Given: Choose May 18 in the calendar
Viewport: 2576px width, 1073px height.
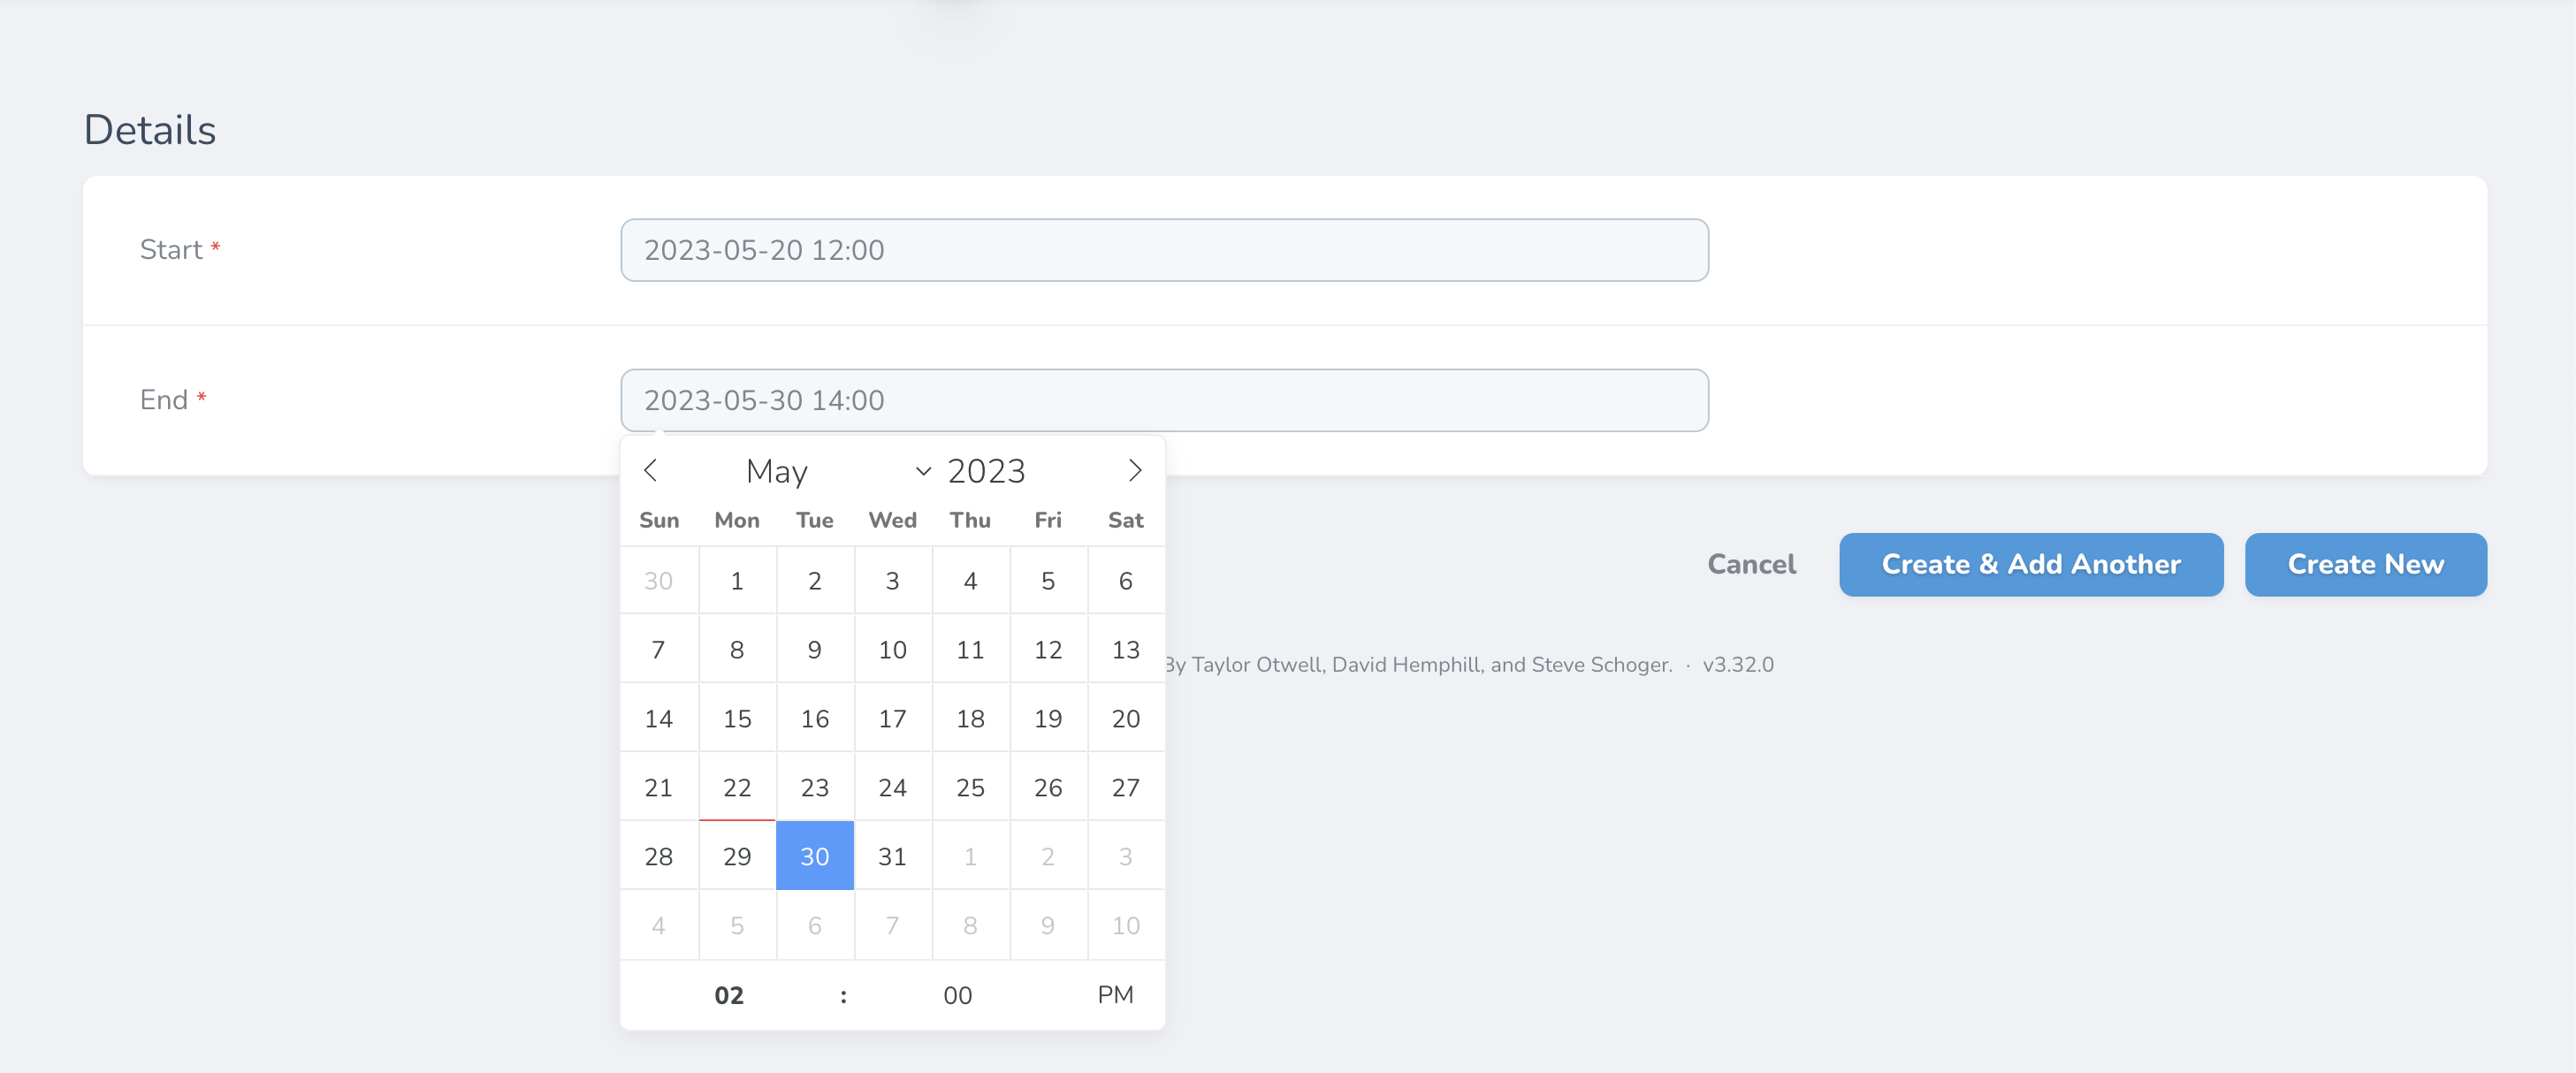Looking at the screenshot, I should tap(970, 719).
